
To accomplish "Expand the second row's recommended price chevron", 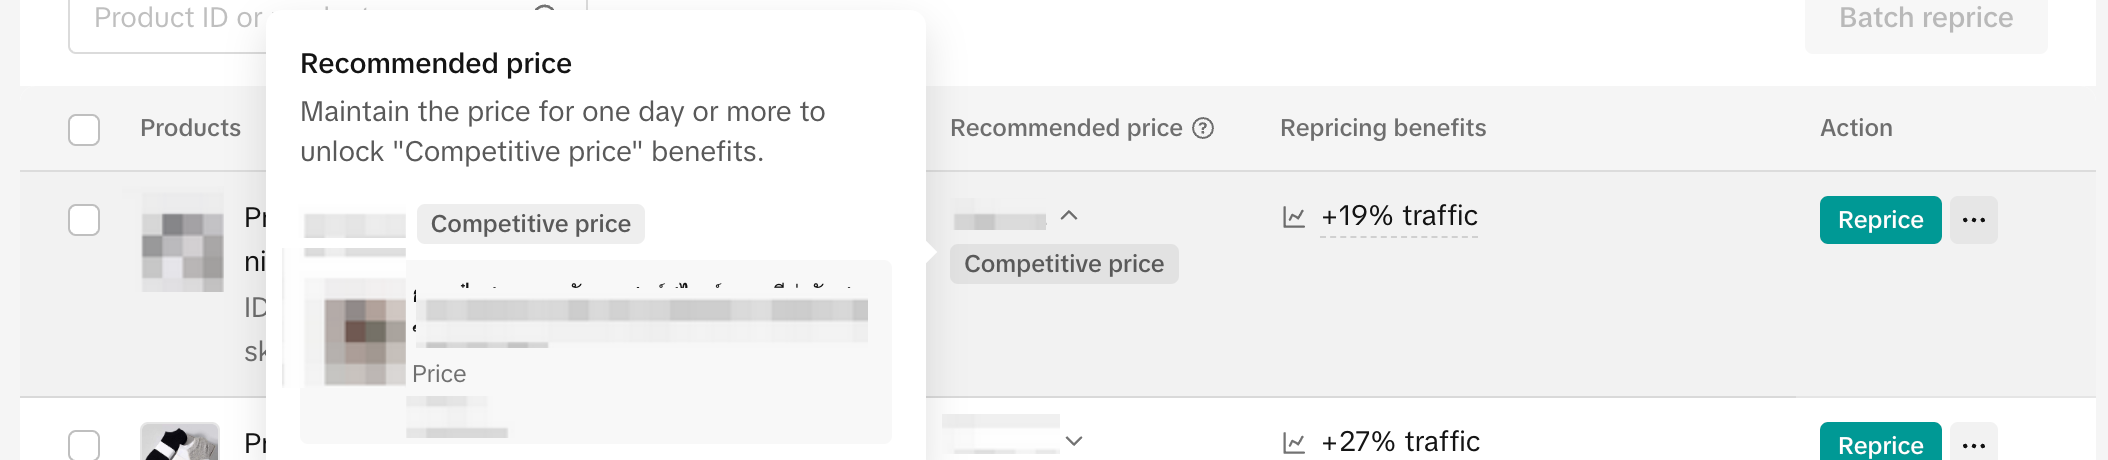I will [x=1074, y=440].
